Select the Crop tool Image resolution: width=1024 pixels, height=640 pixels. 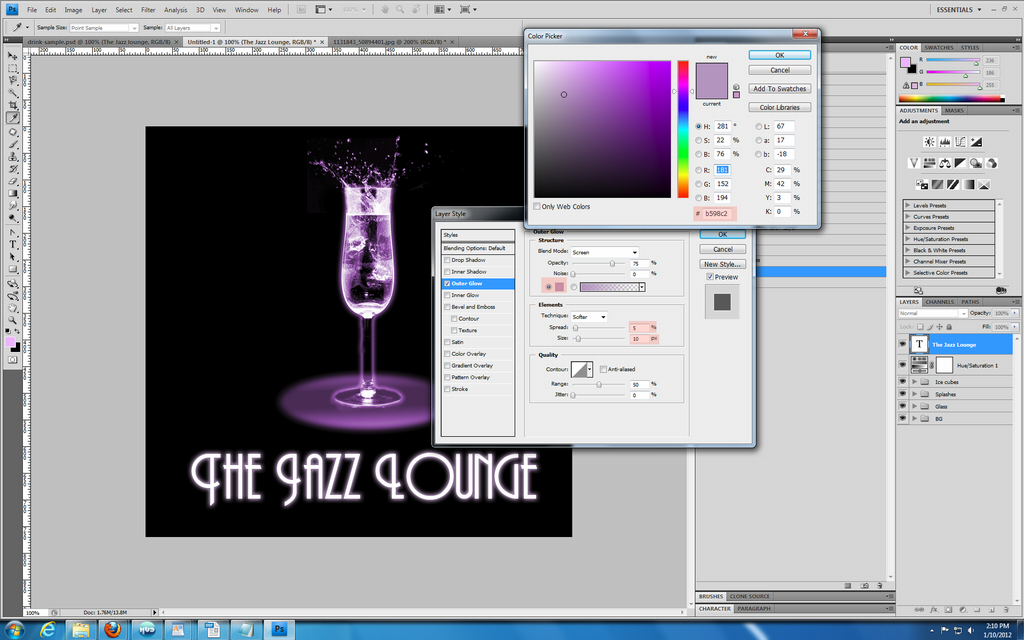pyautogui.click(x=12, y=105)
